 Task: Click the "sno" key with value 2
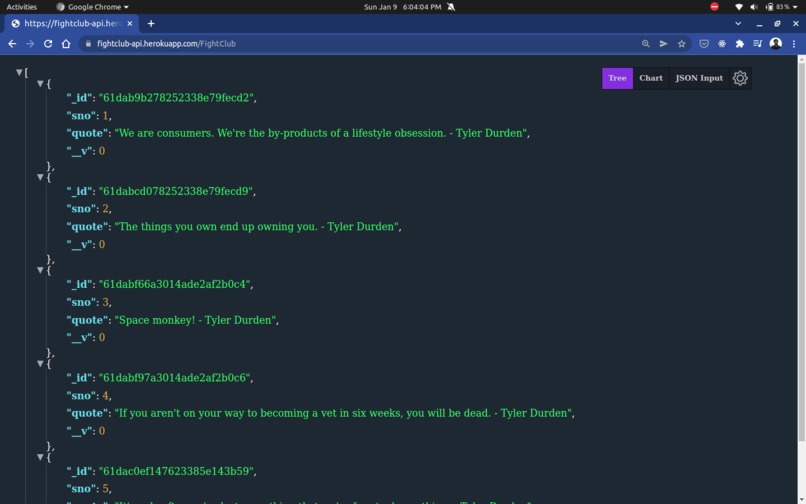(81, 209)
